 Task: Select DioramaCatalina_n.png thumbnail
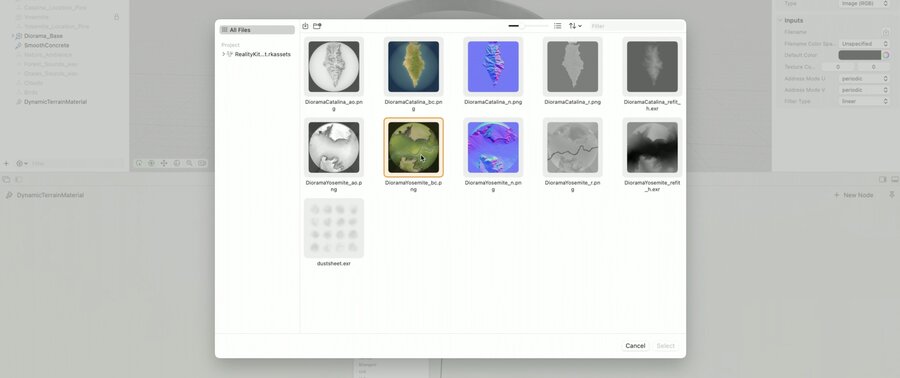pos(493,67)
